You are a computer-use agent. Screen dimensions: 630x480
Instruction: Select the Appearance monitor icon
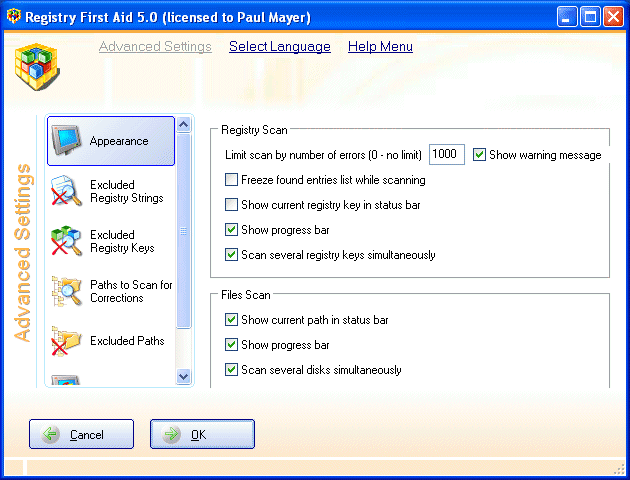68,140
